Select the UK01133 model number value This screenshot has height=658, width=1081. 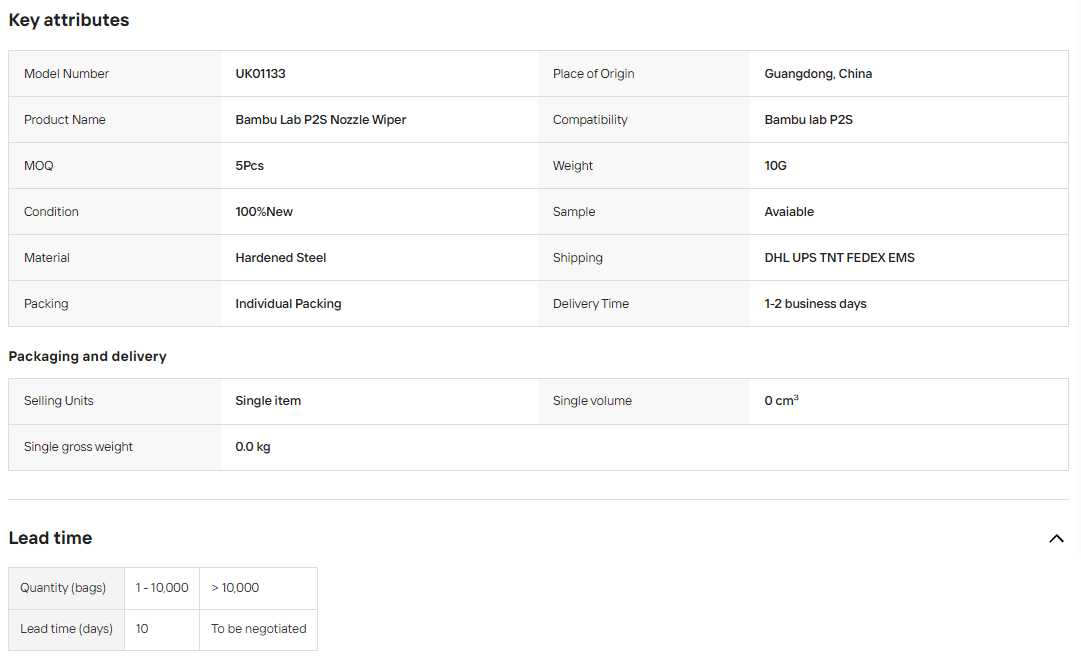260,74
